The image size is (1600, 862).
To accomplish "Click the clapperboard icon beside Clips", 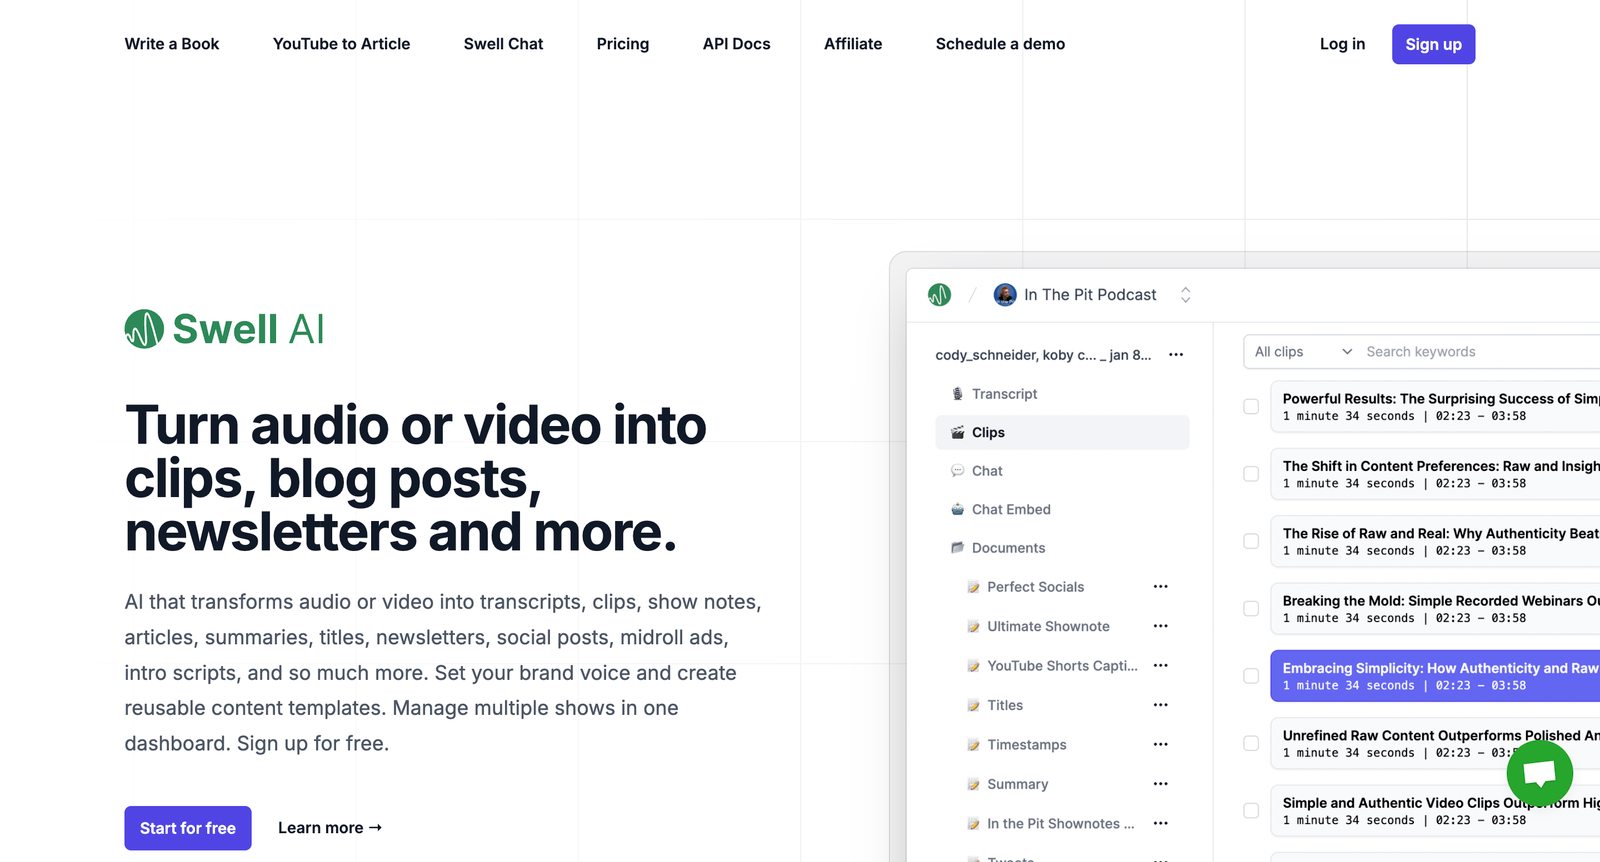I will point(957,432).
